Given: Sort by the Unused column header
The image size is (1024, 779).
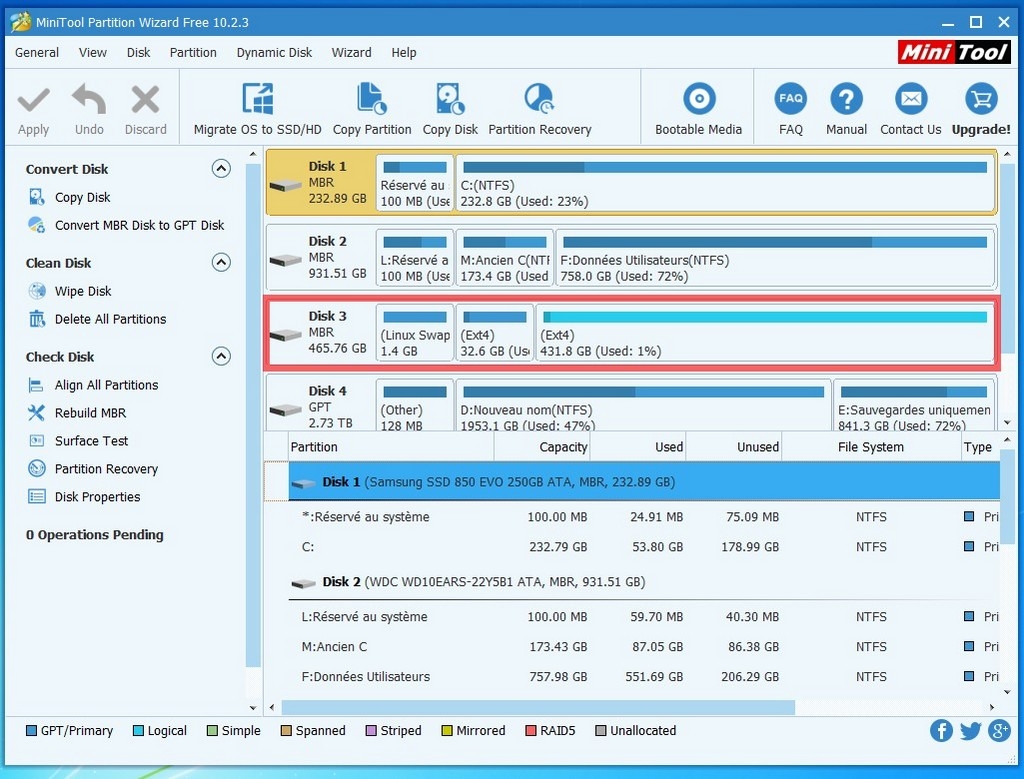Looking at the screenshot, I should pyautogui.click(x=734, y=447).
